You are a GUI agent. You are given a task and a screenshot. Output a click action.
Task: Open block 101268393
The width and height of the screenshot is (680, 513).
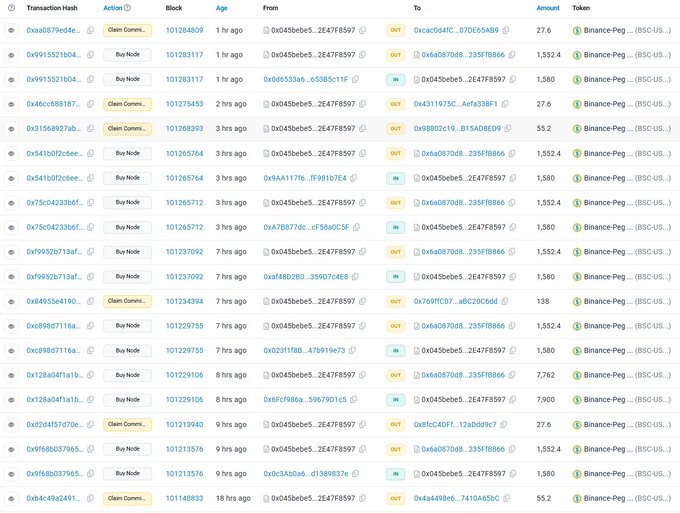(184, 129)
